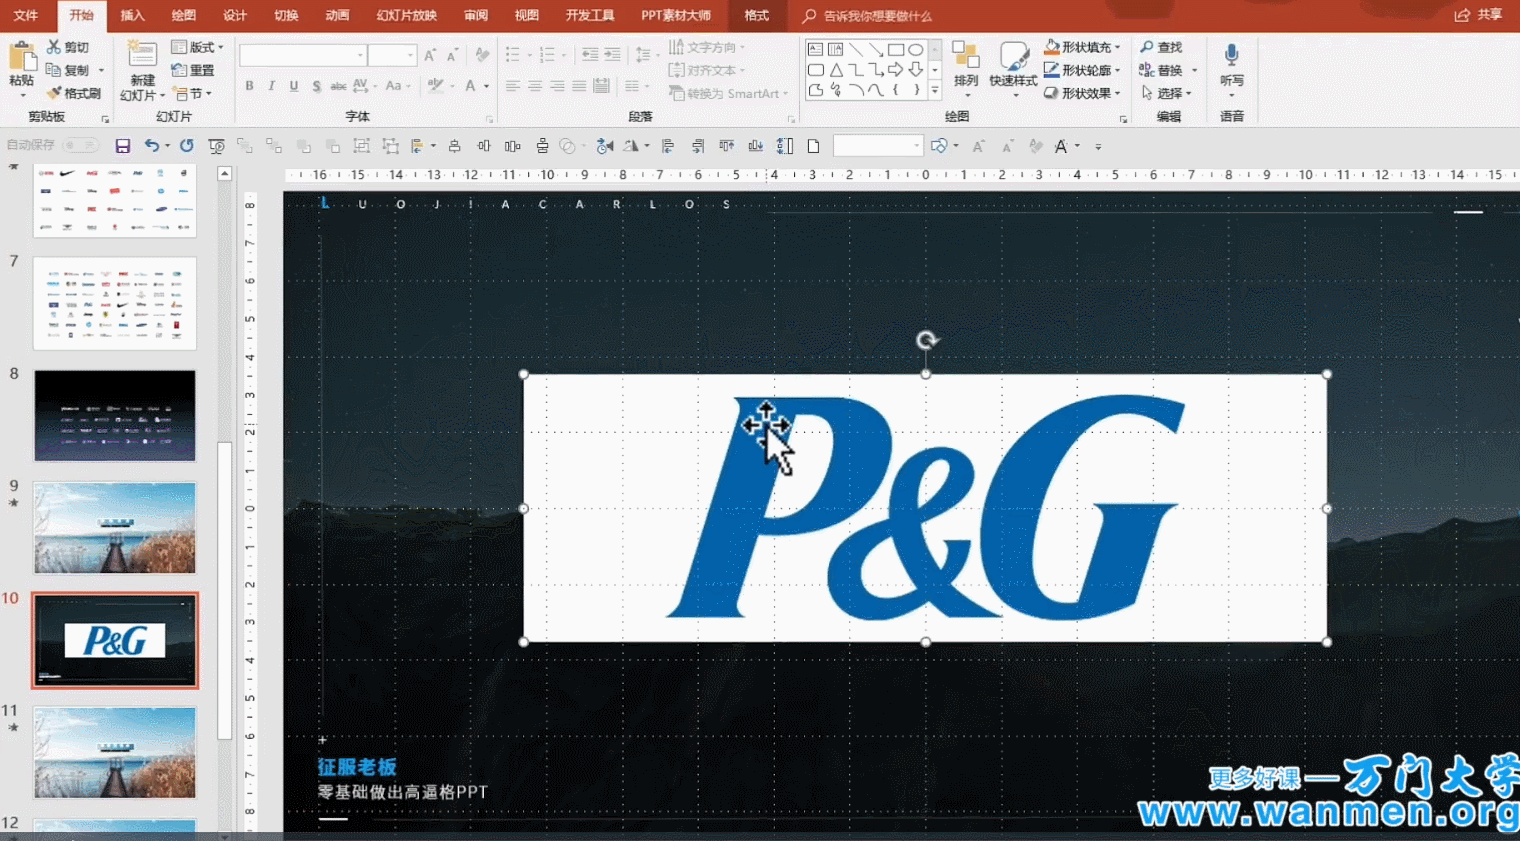Image resolution: width=1520 pixels, height=841 pixels.
Task: Open the File (文件) tab
Action: [26, 15]
